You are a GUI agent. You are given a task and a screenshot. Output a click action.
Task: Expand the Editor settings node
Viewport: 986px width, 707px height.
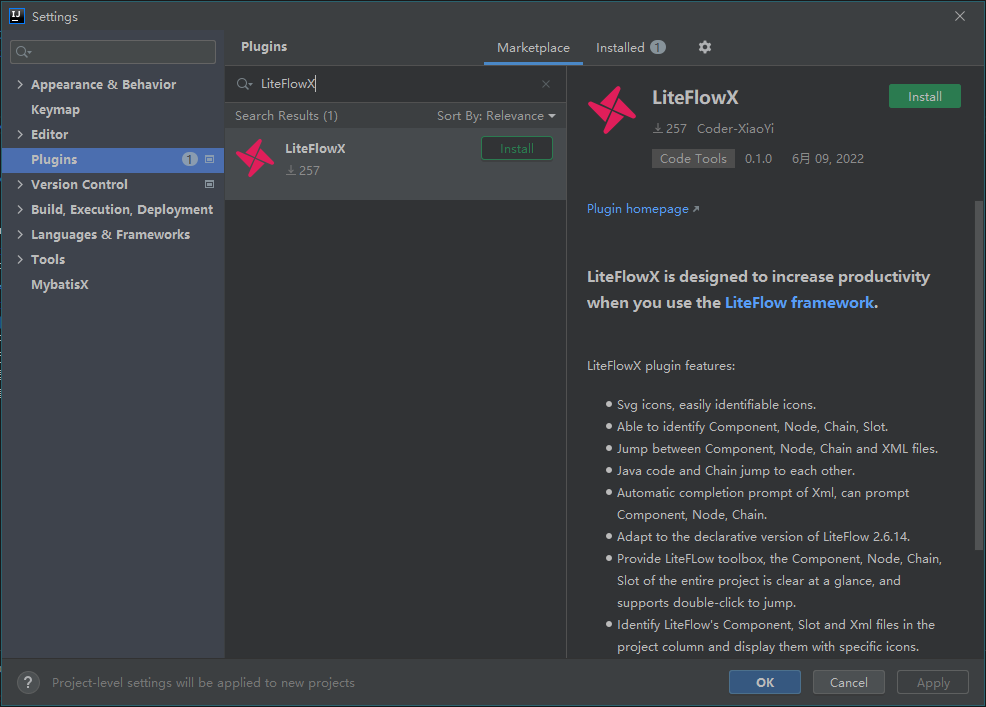pyautogui.click(x=20, y=134)
